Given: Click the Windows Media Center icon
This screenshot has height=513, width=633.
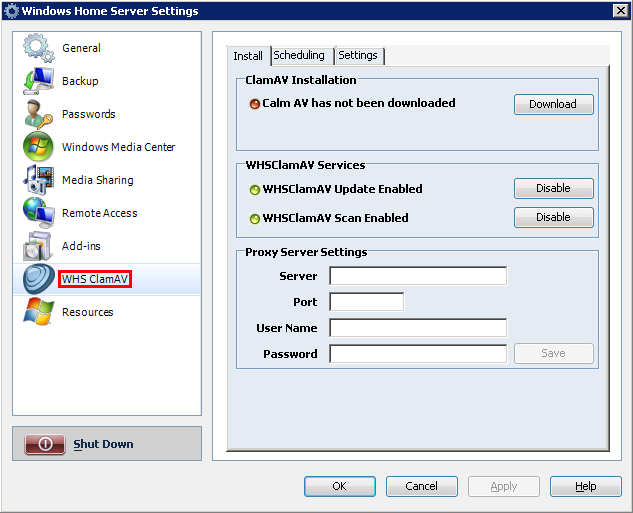Looking at the screenshot, I should [38, 147].
